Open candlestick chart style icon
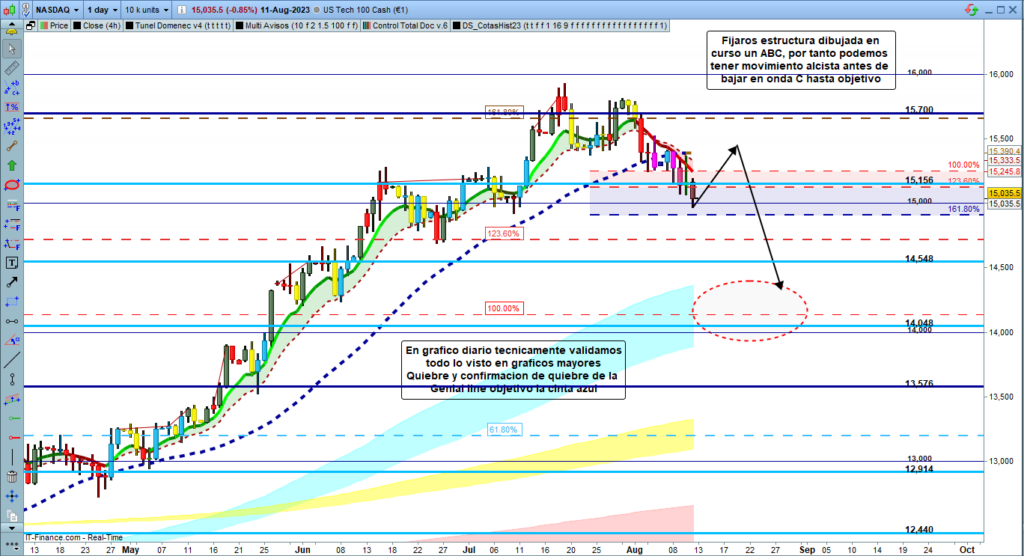 tap(9, 7)
